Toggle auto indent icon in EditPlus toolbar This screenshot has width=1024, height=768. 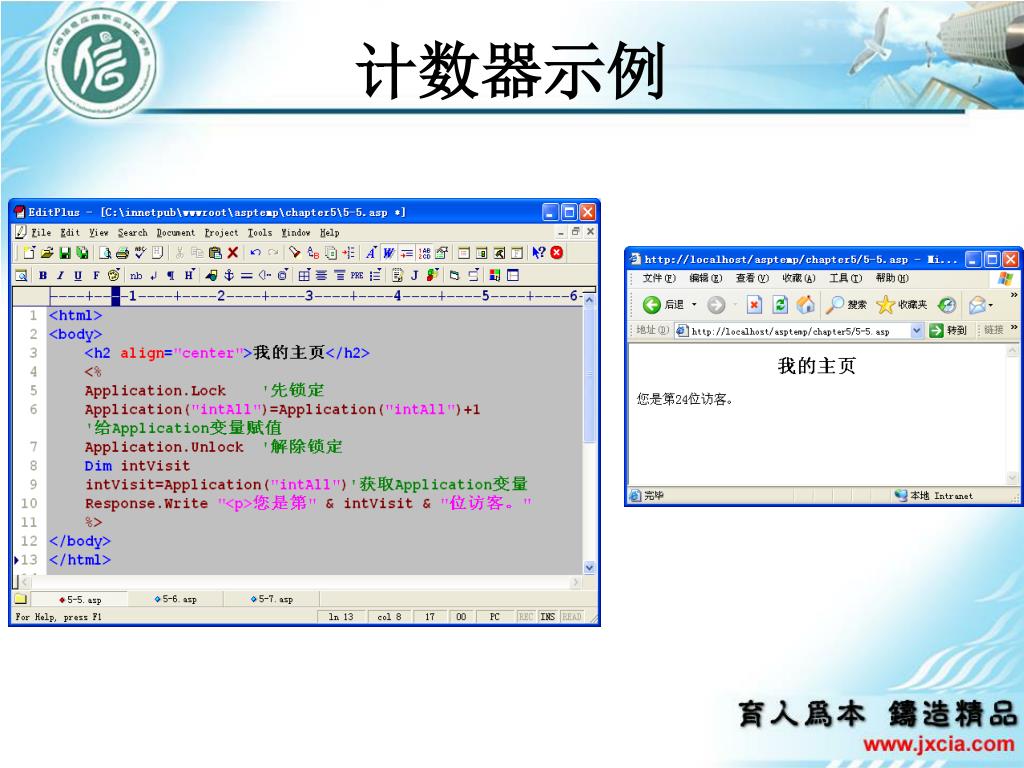point(407,253)
